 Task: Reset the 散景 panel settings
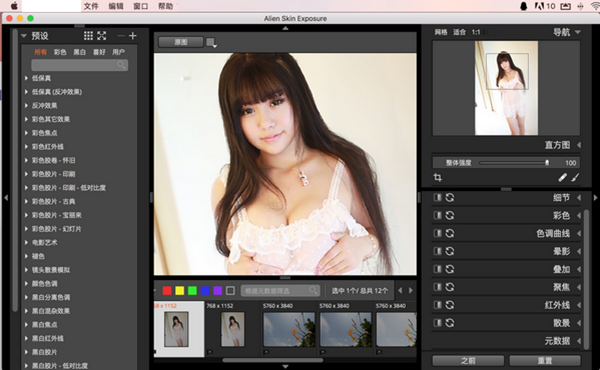[x=450, y=323]
